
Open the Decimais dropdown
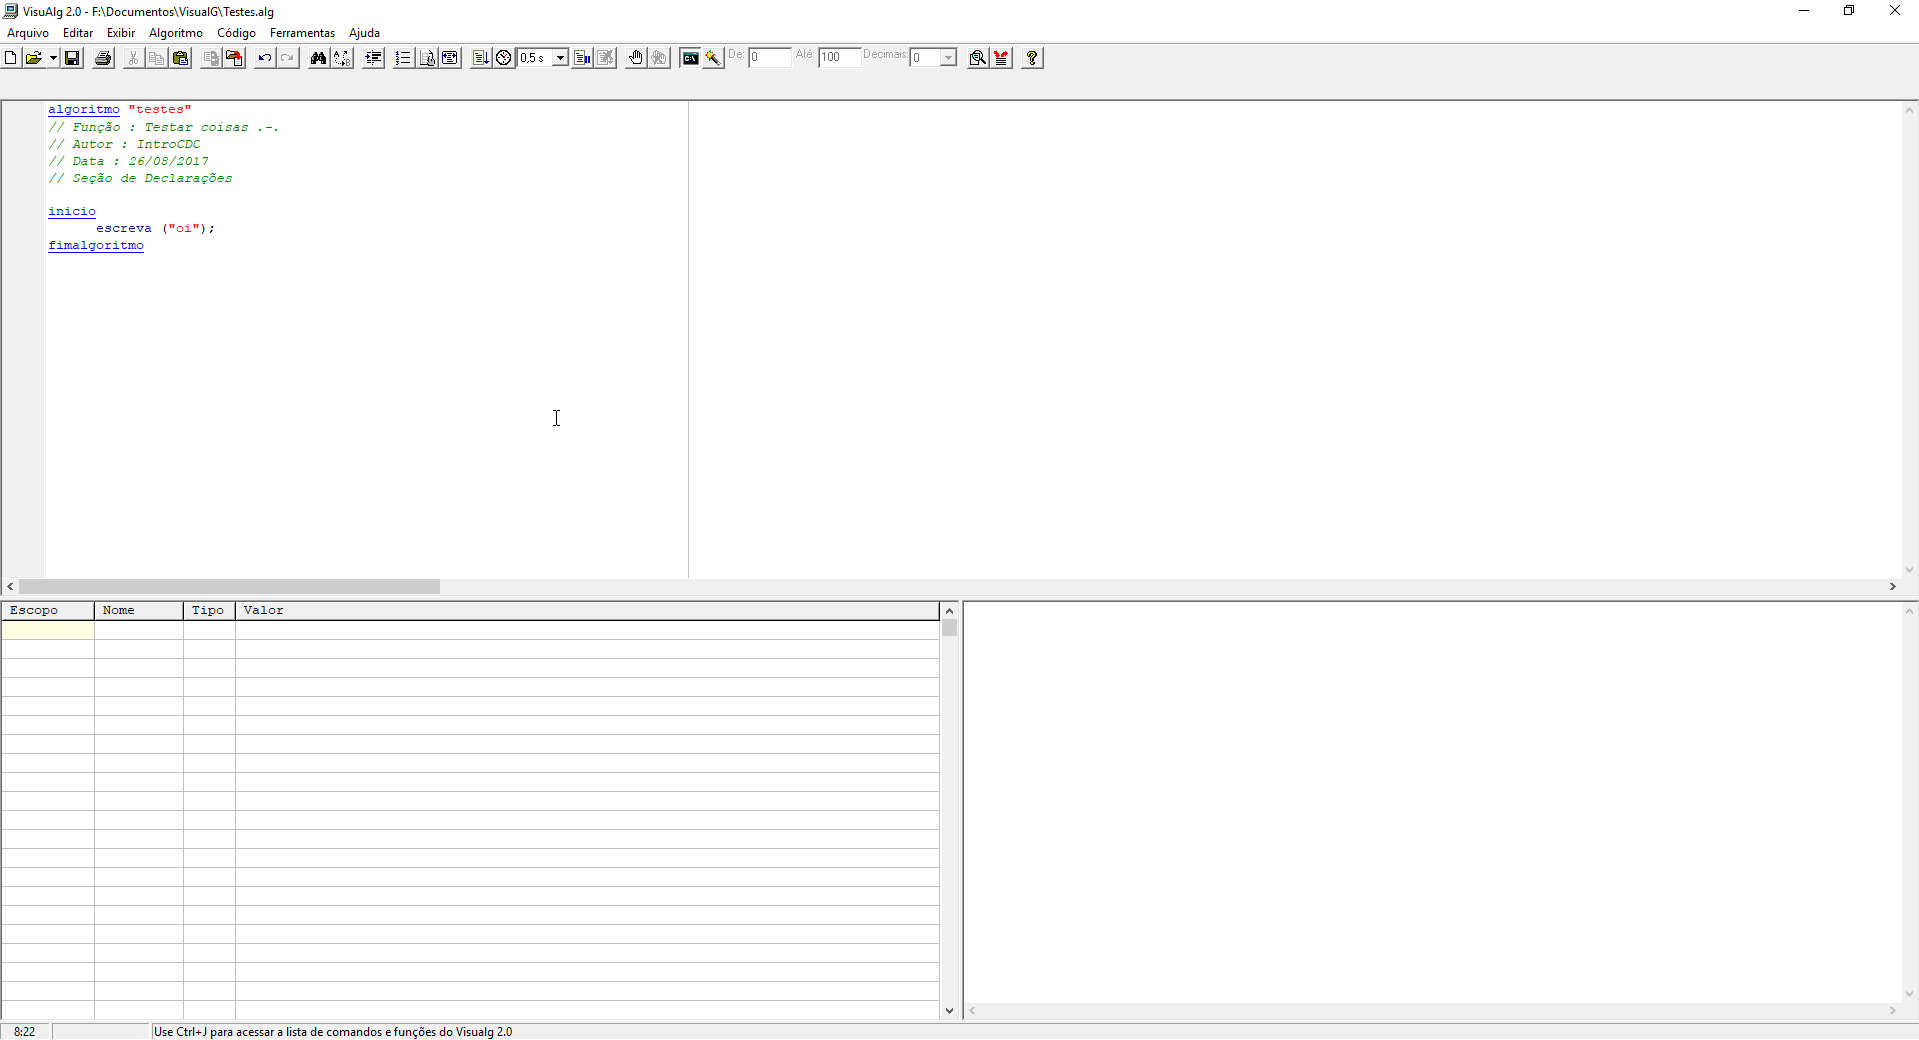tap(948, 58)
